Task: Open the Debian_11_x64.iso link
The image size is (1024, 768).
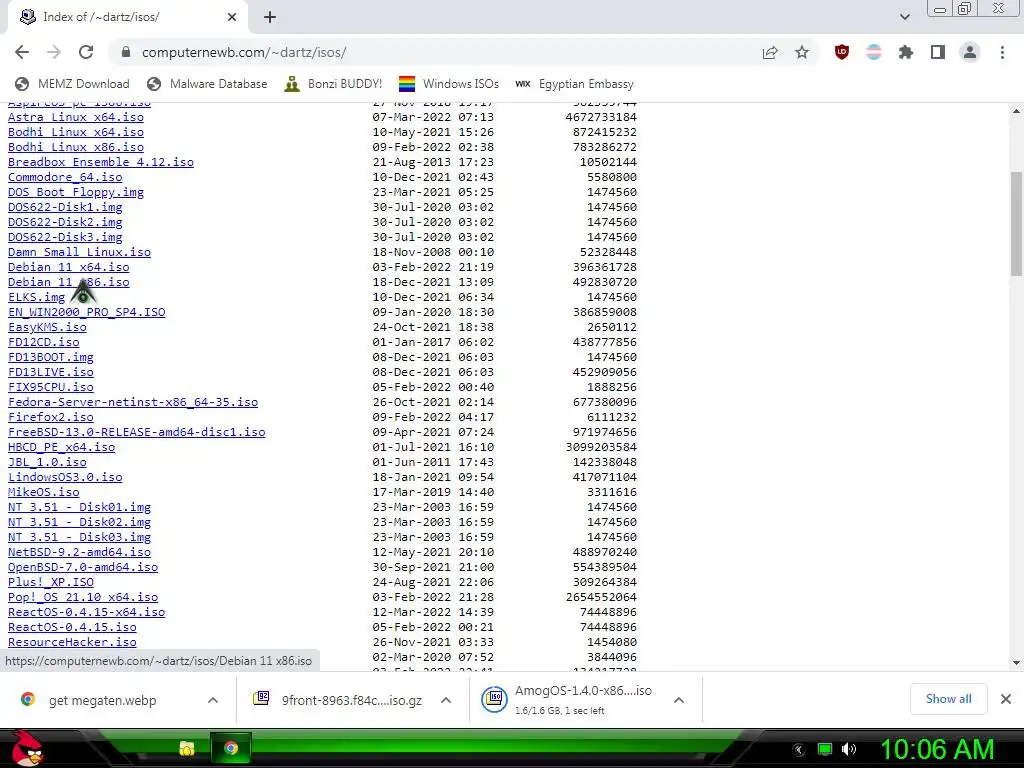Action: (x=69, y=267)
